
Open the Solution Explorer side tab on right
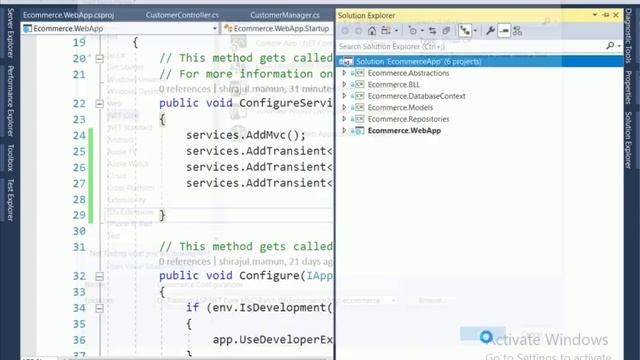point(629,140)
